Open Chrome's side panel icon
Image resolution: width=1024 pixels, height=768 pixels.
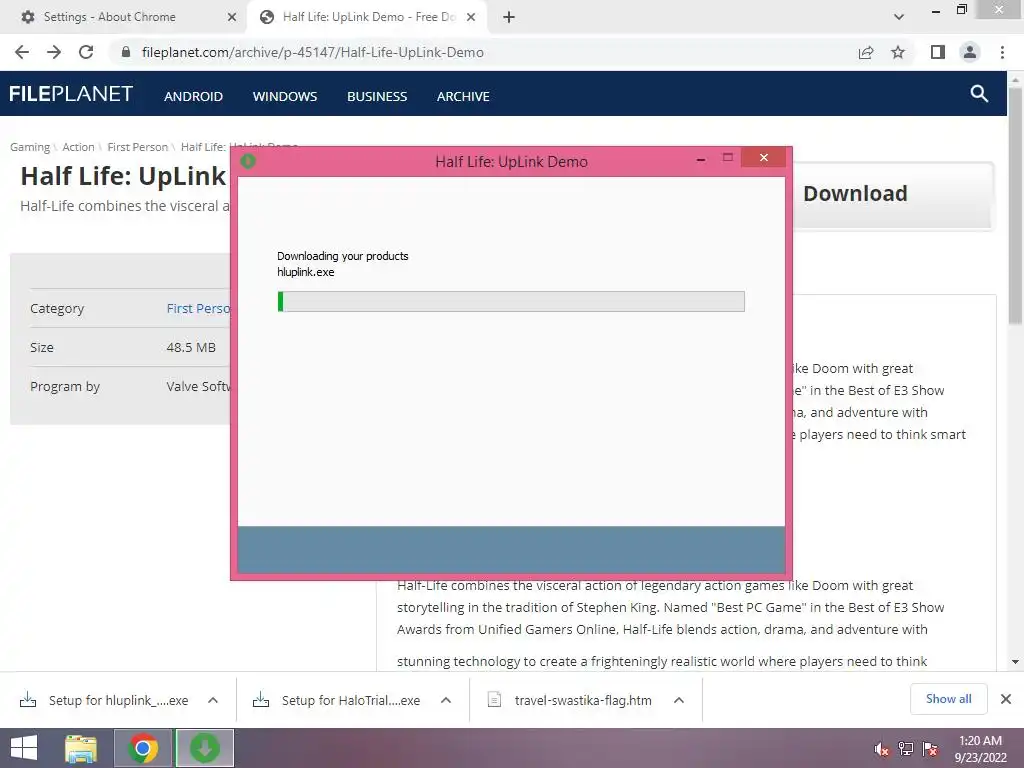tap(938, 52)
